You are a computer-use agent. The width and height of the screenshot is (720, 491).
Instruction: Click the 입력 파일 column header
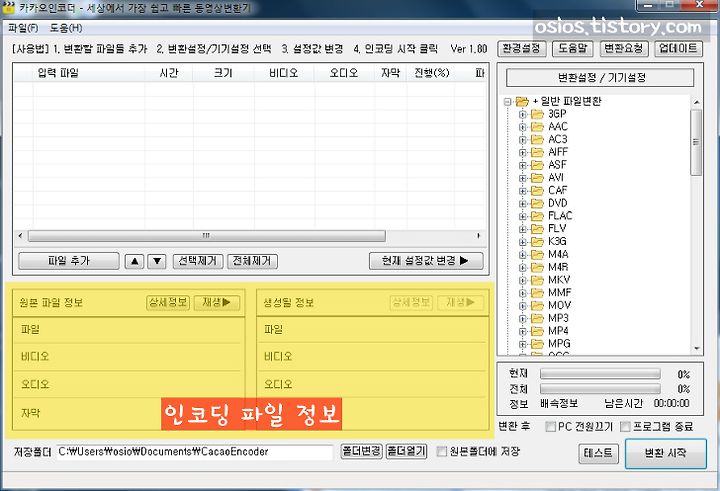(89, 73)
